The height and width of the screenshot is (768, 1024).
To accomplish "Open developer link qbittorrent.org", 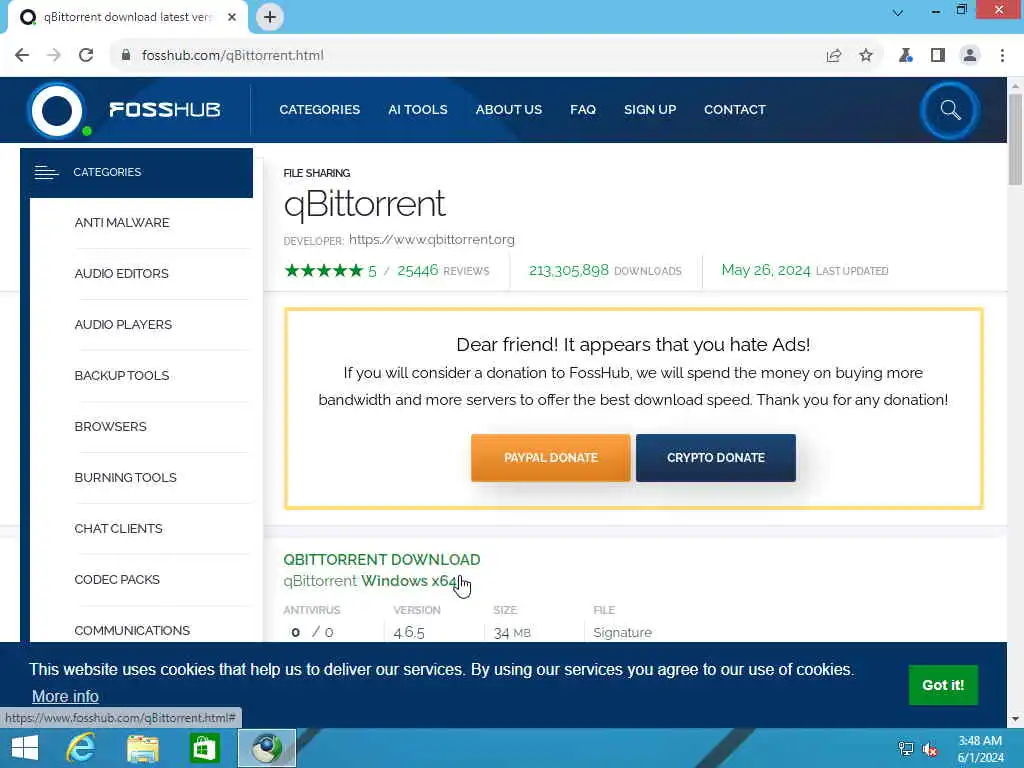I will pyautogui.click(x=432, y=240).
